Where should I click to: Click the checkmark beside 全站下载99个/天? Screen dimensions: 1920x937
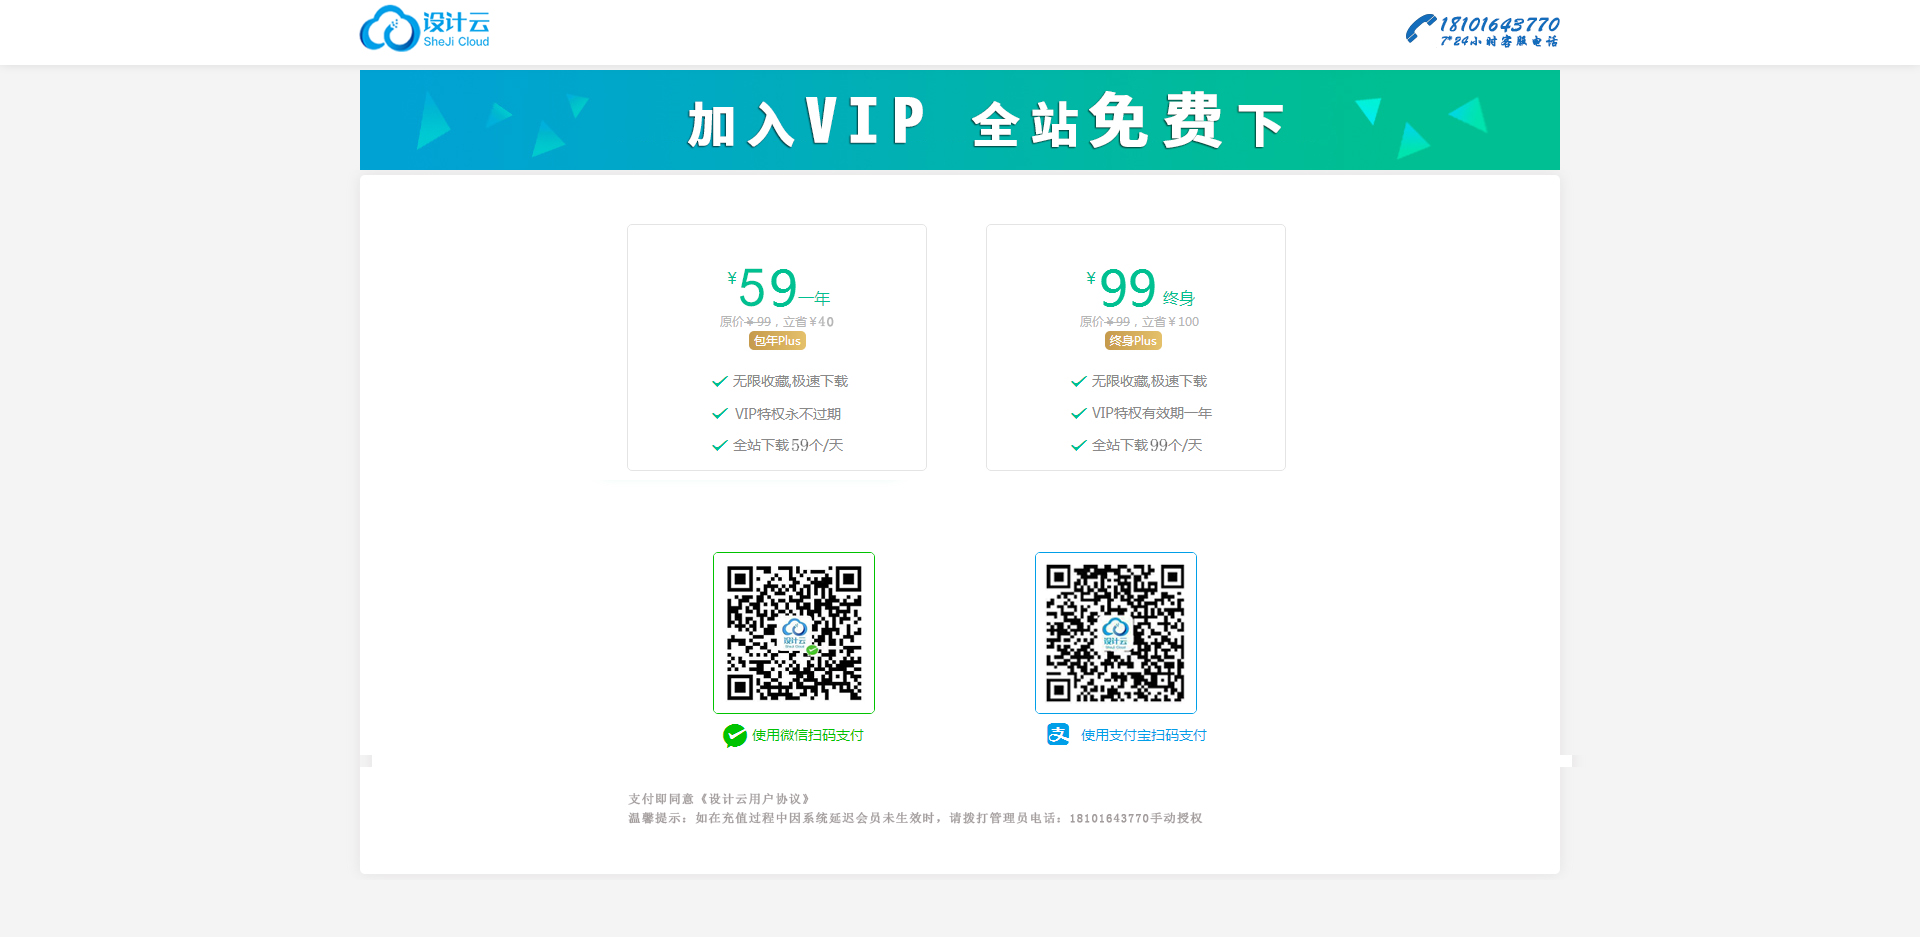[x=1078, y=446]
